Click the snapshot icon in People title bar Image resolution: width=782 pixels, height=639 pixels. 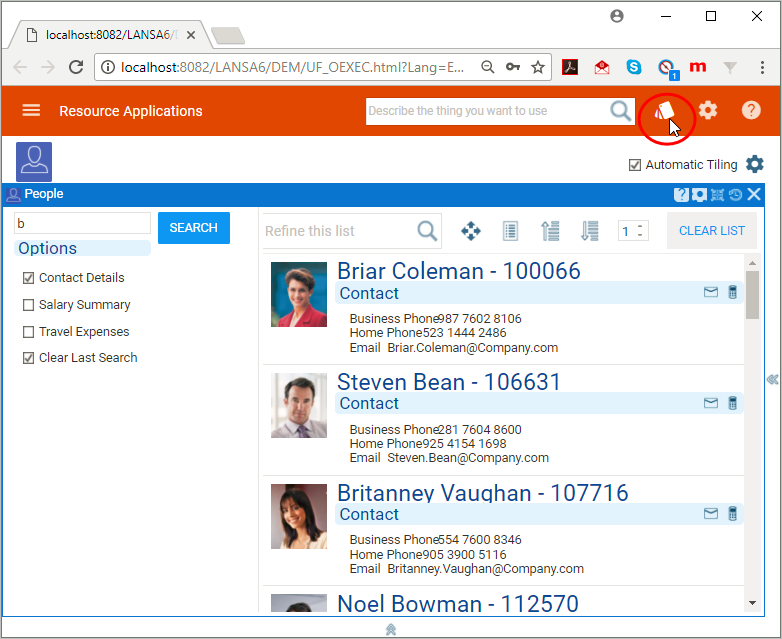699,195
